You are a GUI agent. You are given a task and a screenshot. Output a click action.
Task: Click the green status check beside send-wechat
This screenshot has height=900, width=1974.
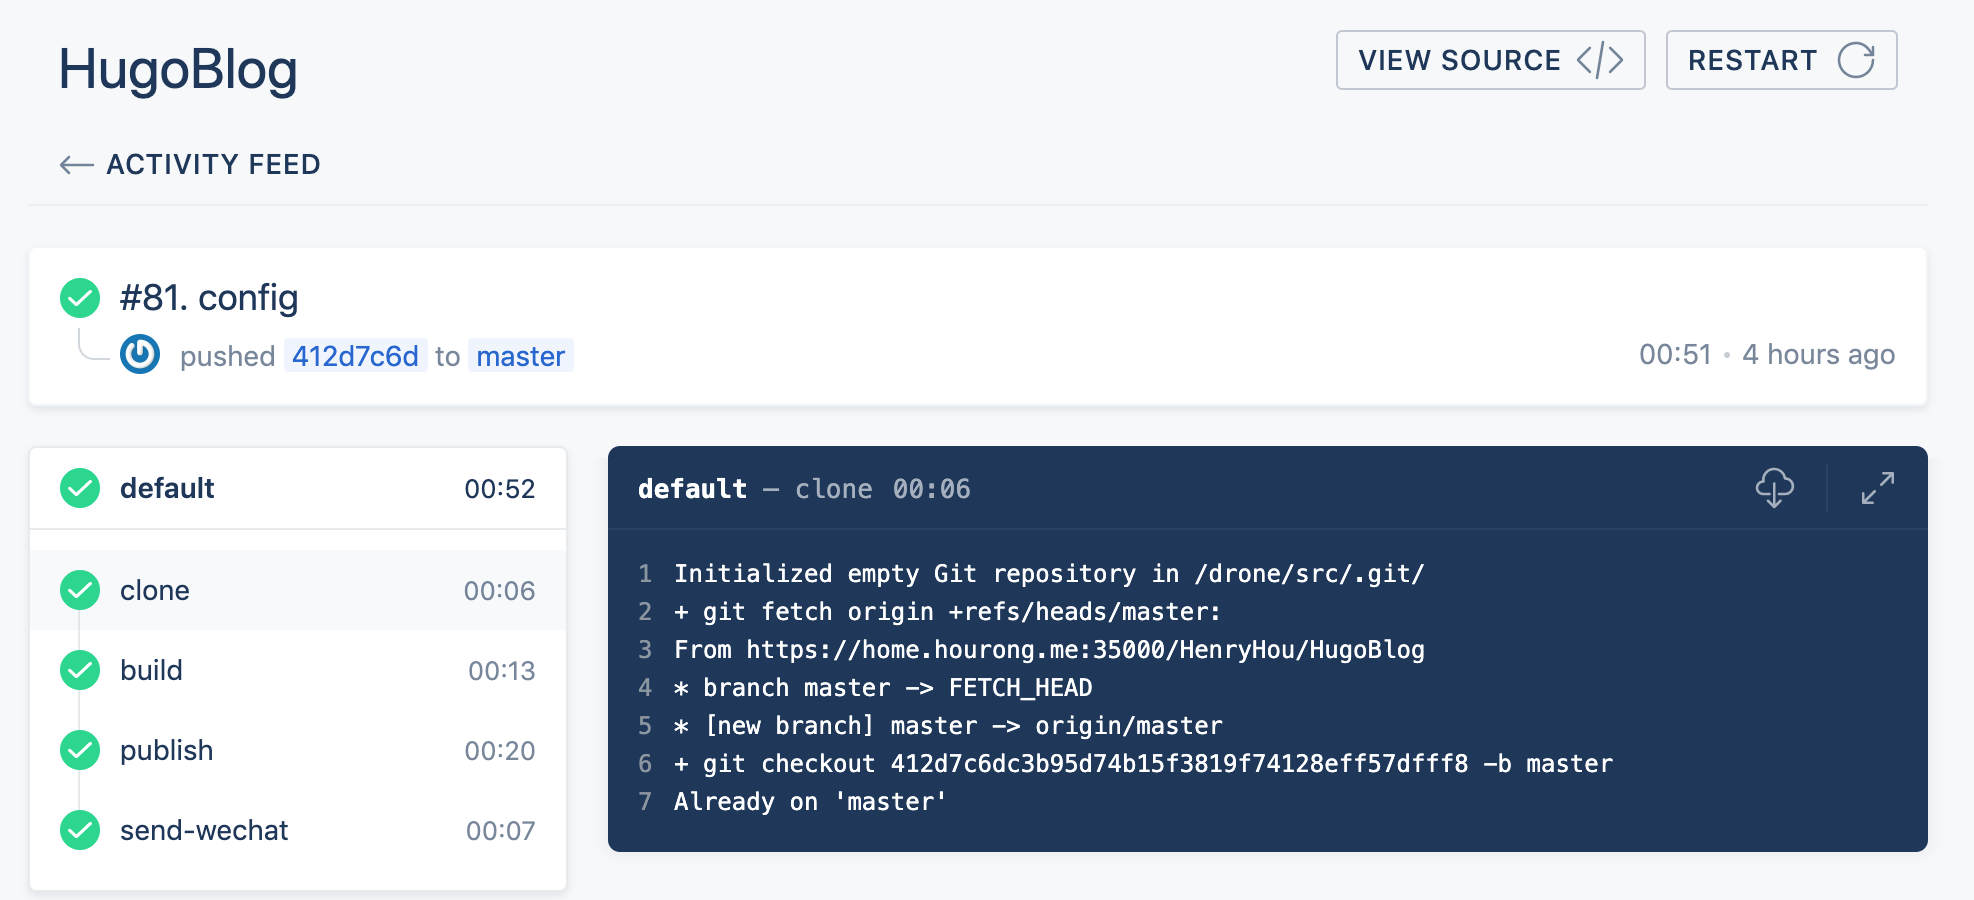80,830
